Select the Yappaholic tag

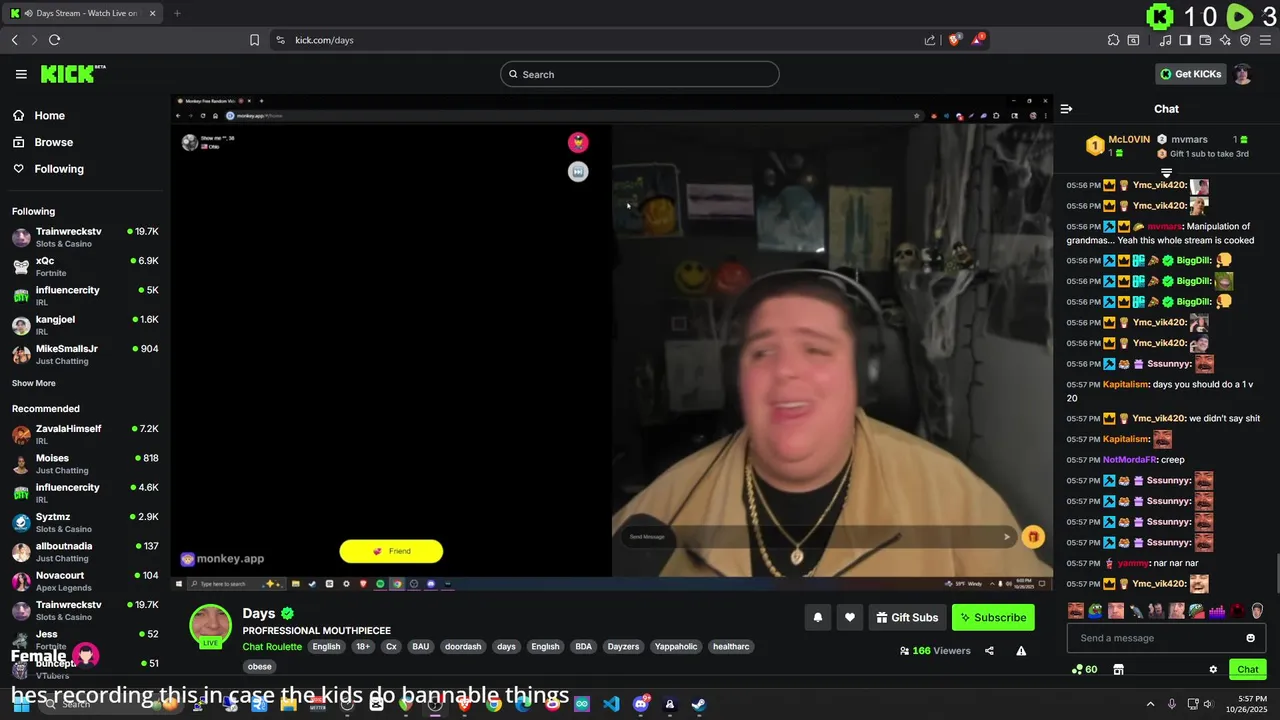[676, 647]
